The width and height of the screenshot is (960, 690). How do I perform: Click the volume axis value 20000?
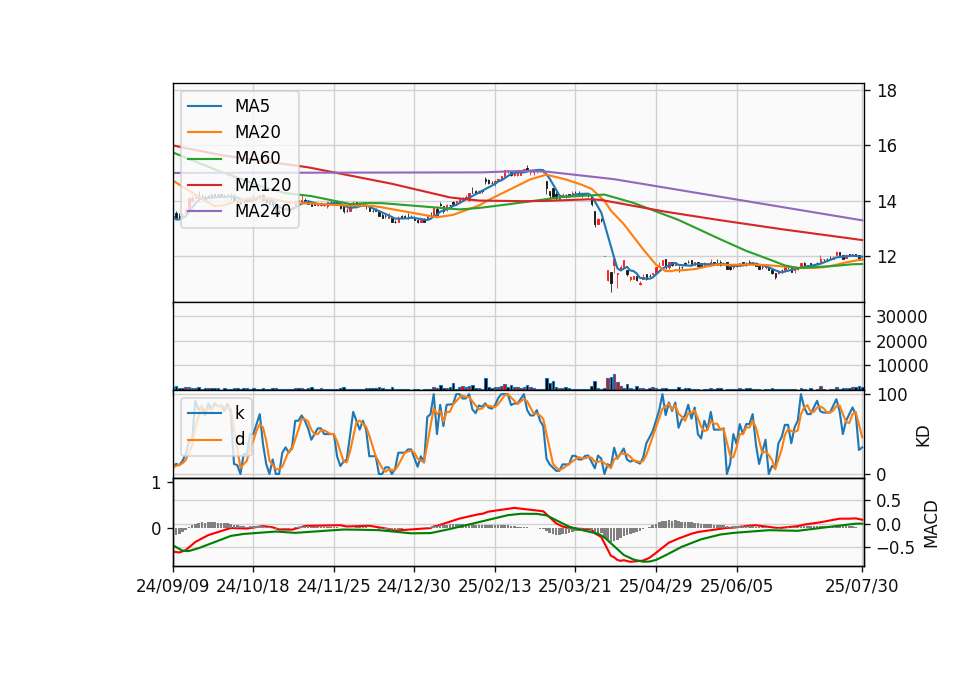coord(902,342)
